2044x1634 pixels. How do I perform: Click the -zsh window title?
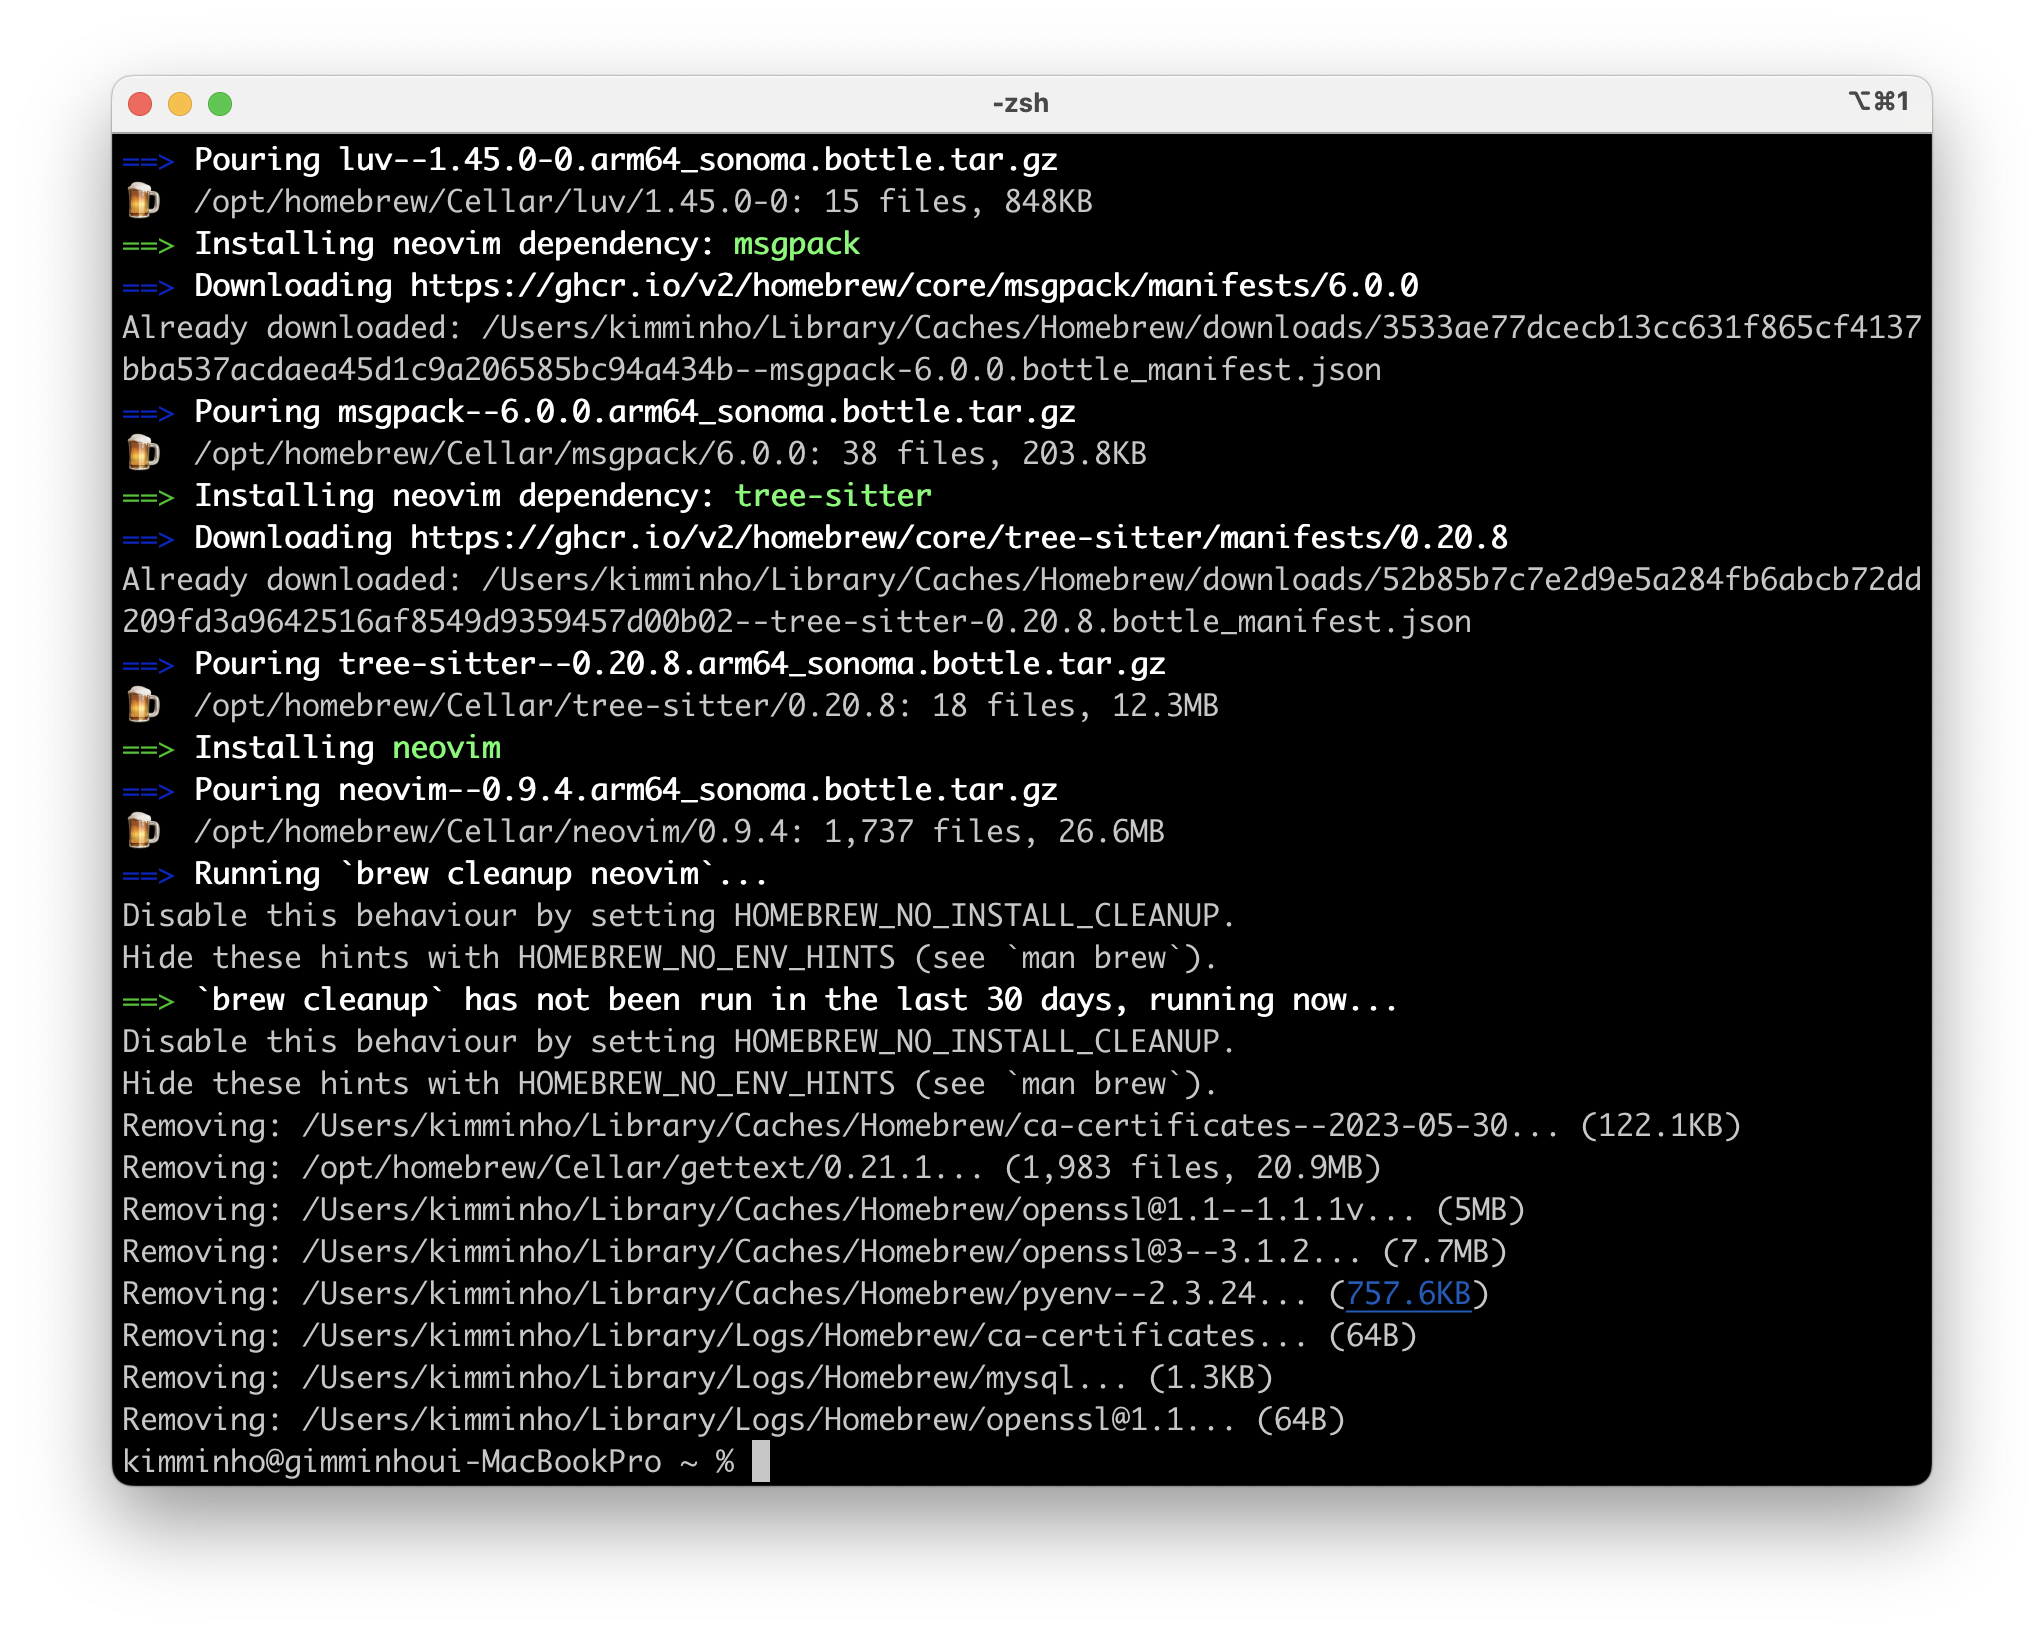coord(1020,103)
